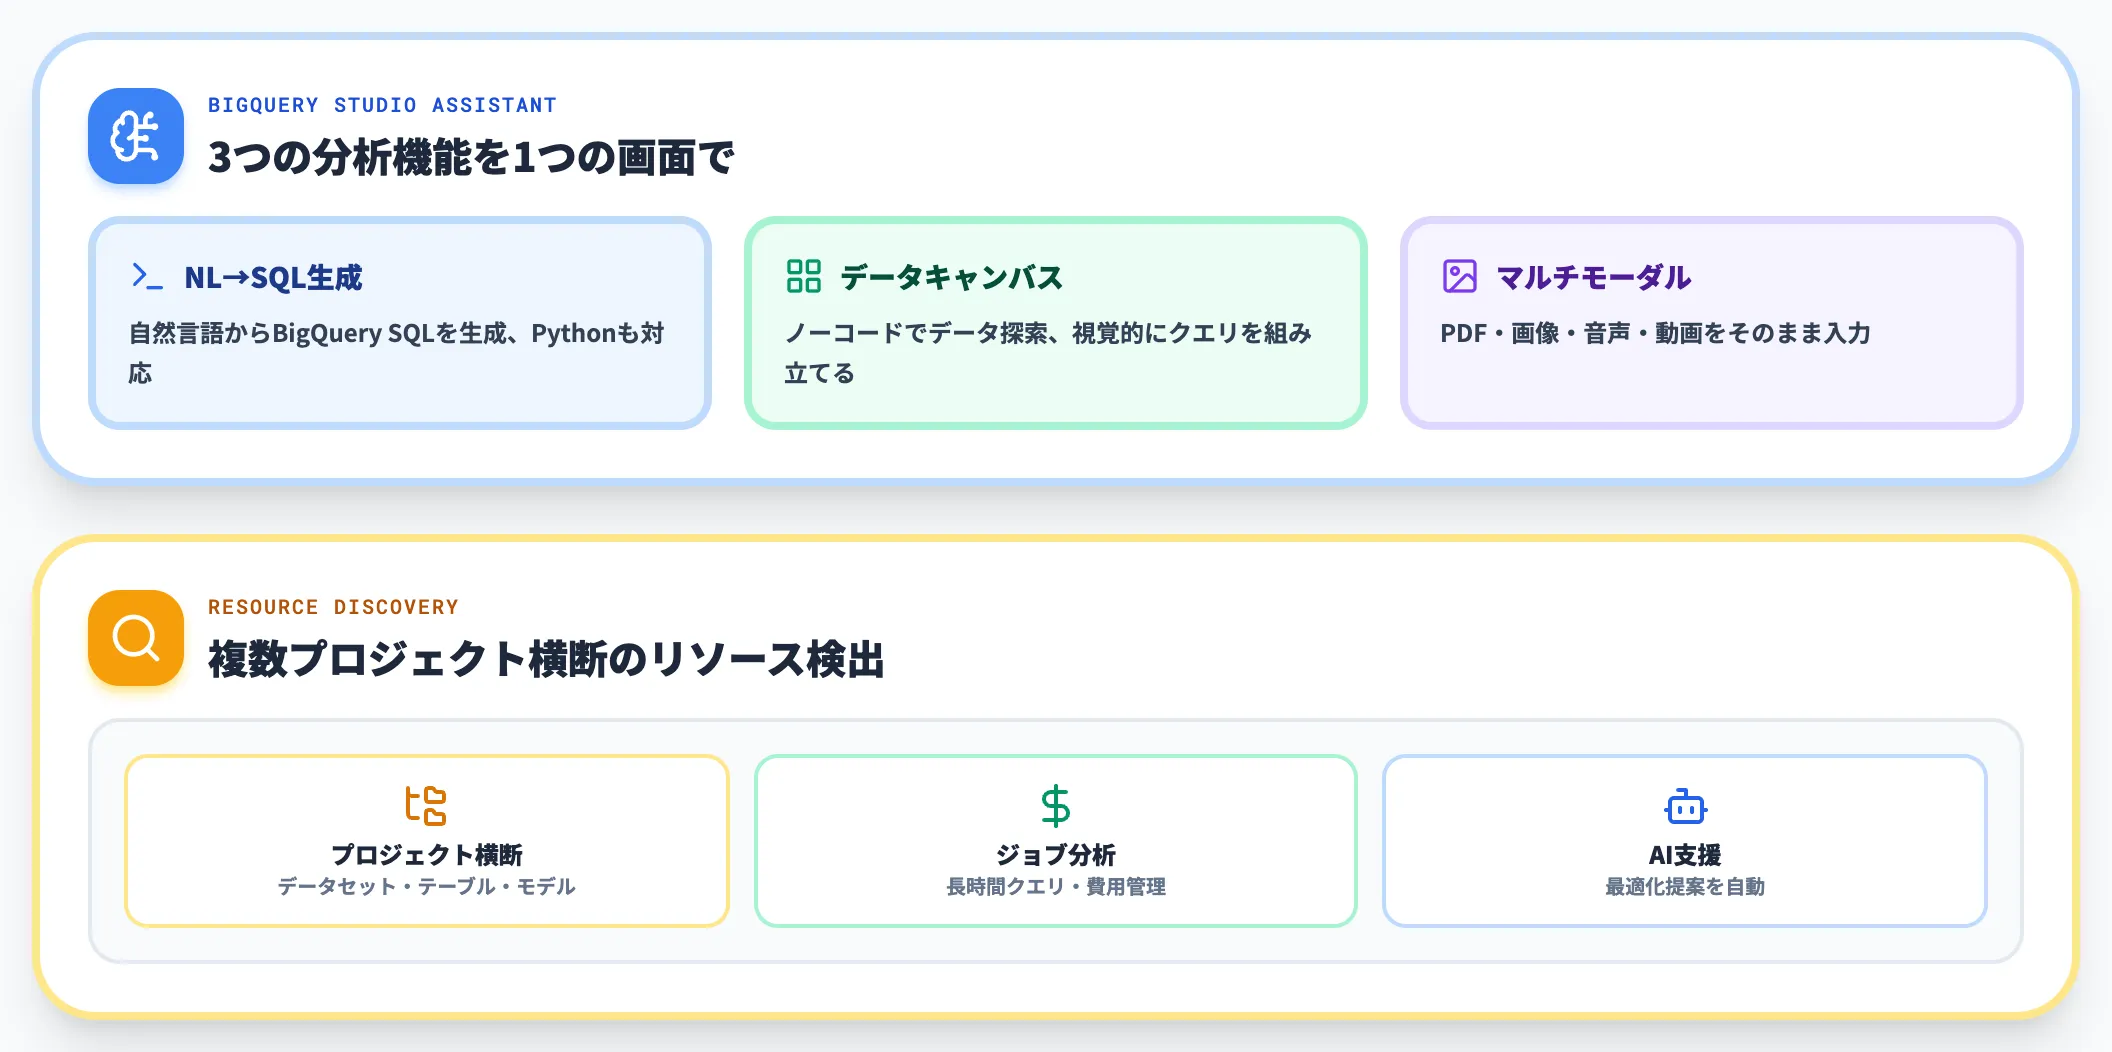The width and height of the screenshot is (2112, 1052).
Task: Open the プロジェクト横断 card title
Action: (x=426, y=855)
